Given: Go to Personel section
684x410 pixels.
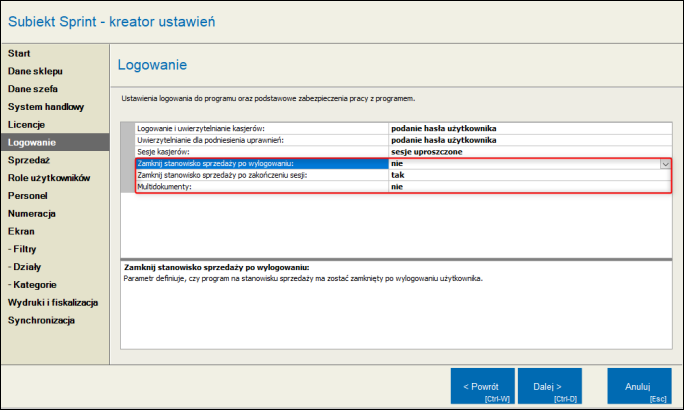Looking at the screenshot, I should (x=28, y=195).
